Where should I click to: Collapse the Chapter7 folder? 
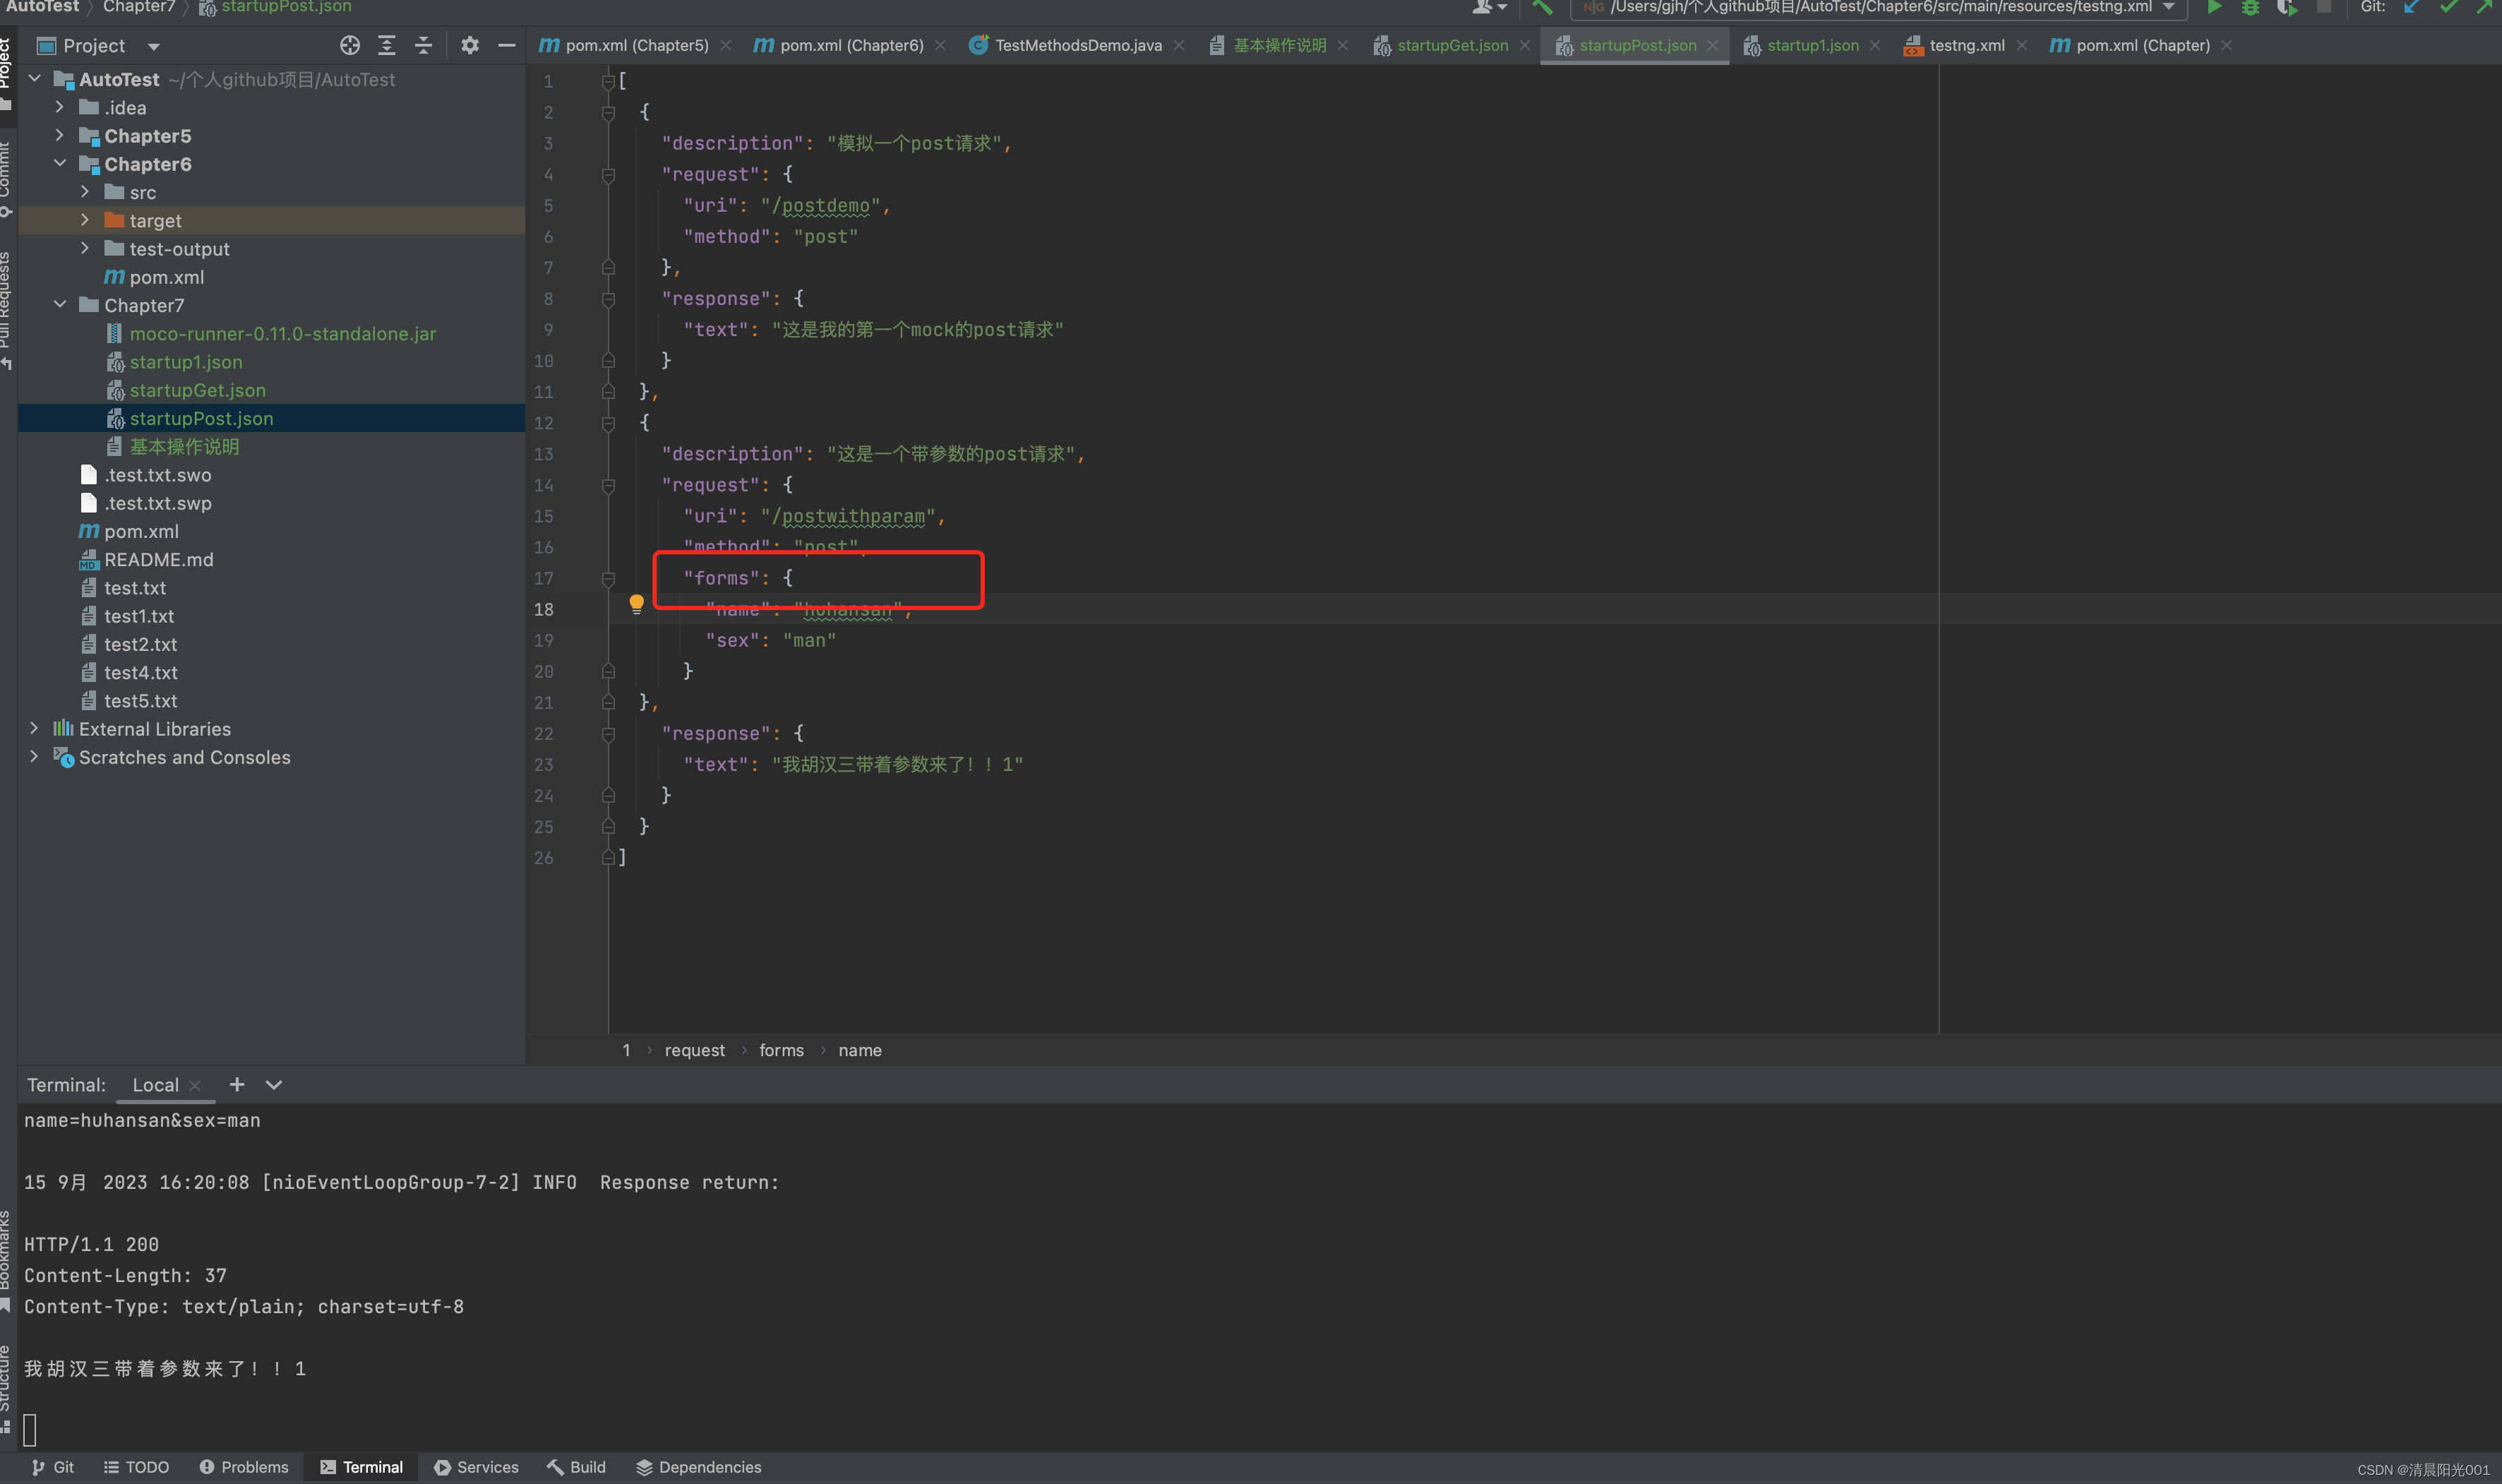pos(60,305)
